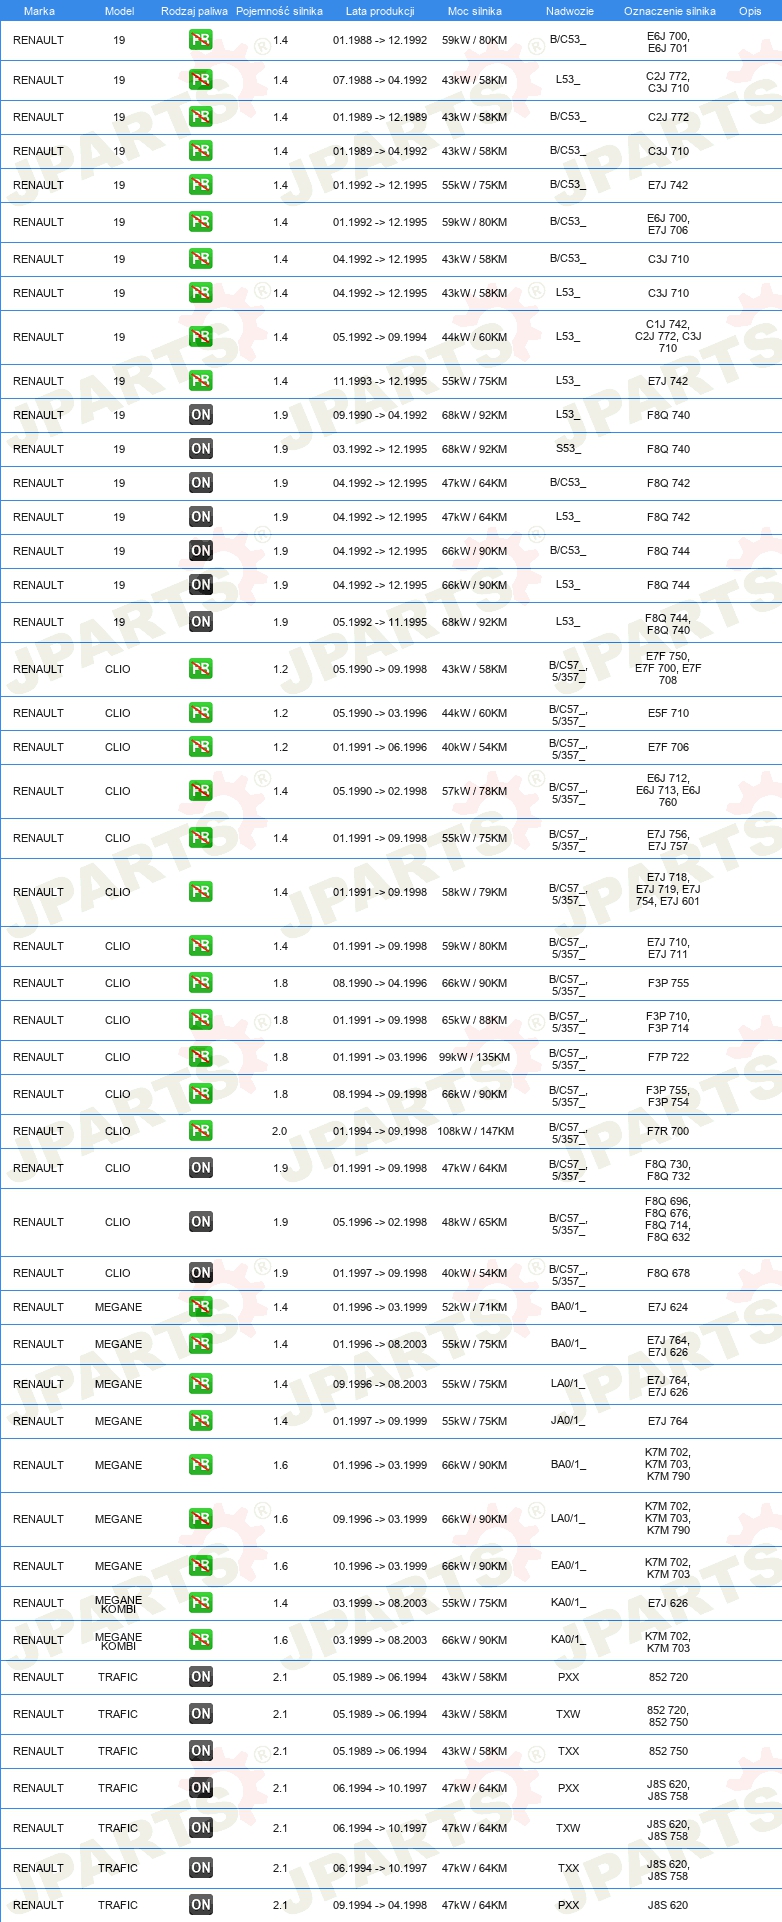Click the 65kW / 88KM power cell

pyautogui.click(x=475, y=1020)
